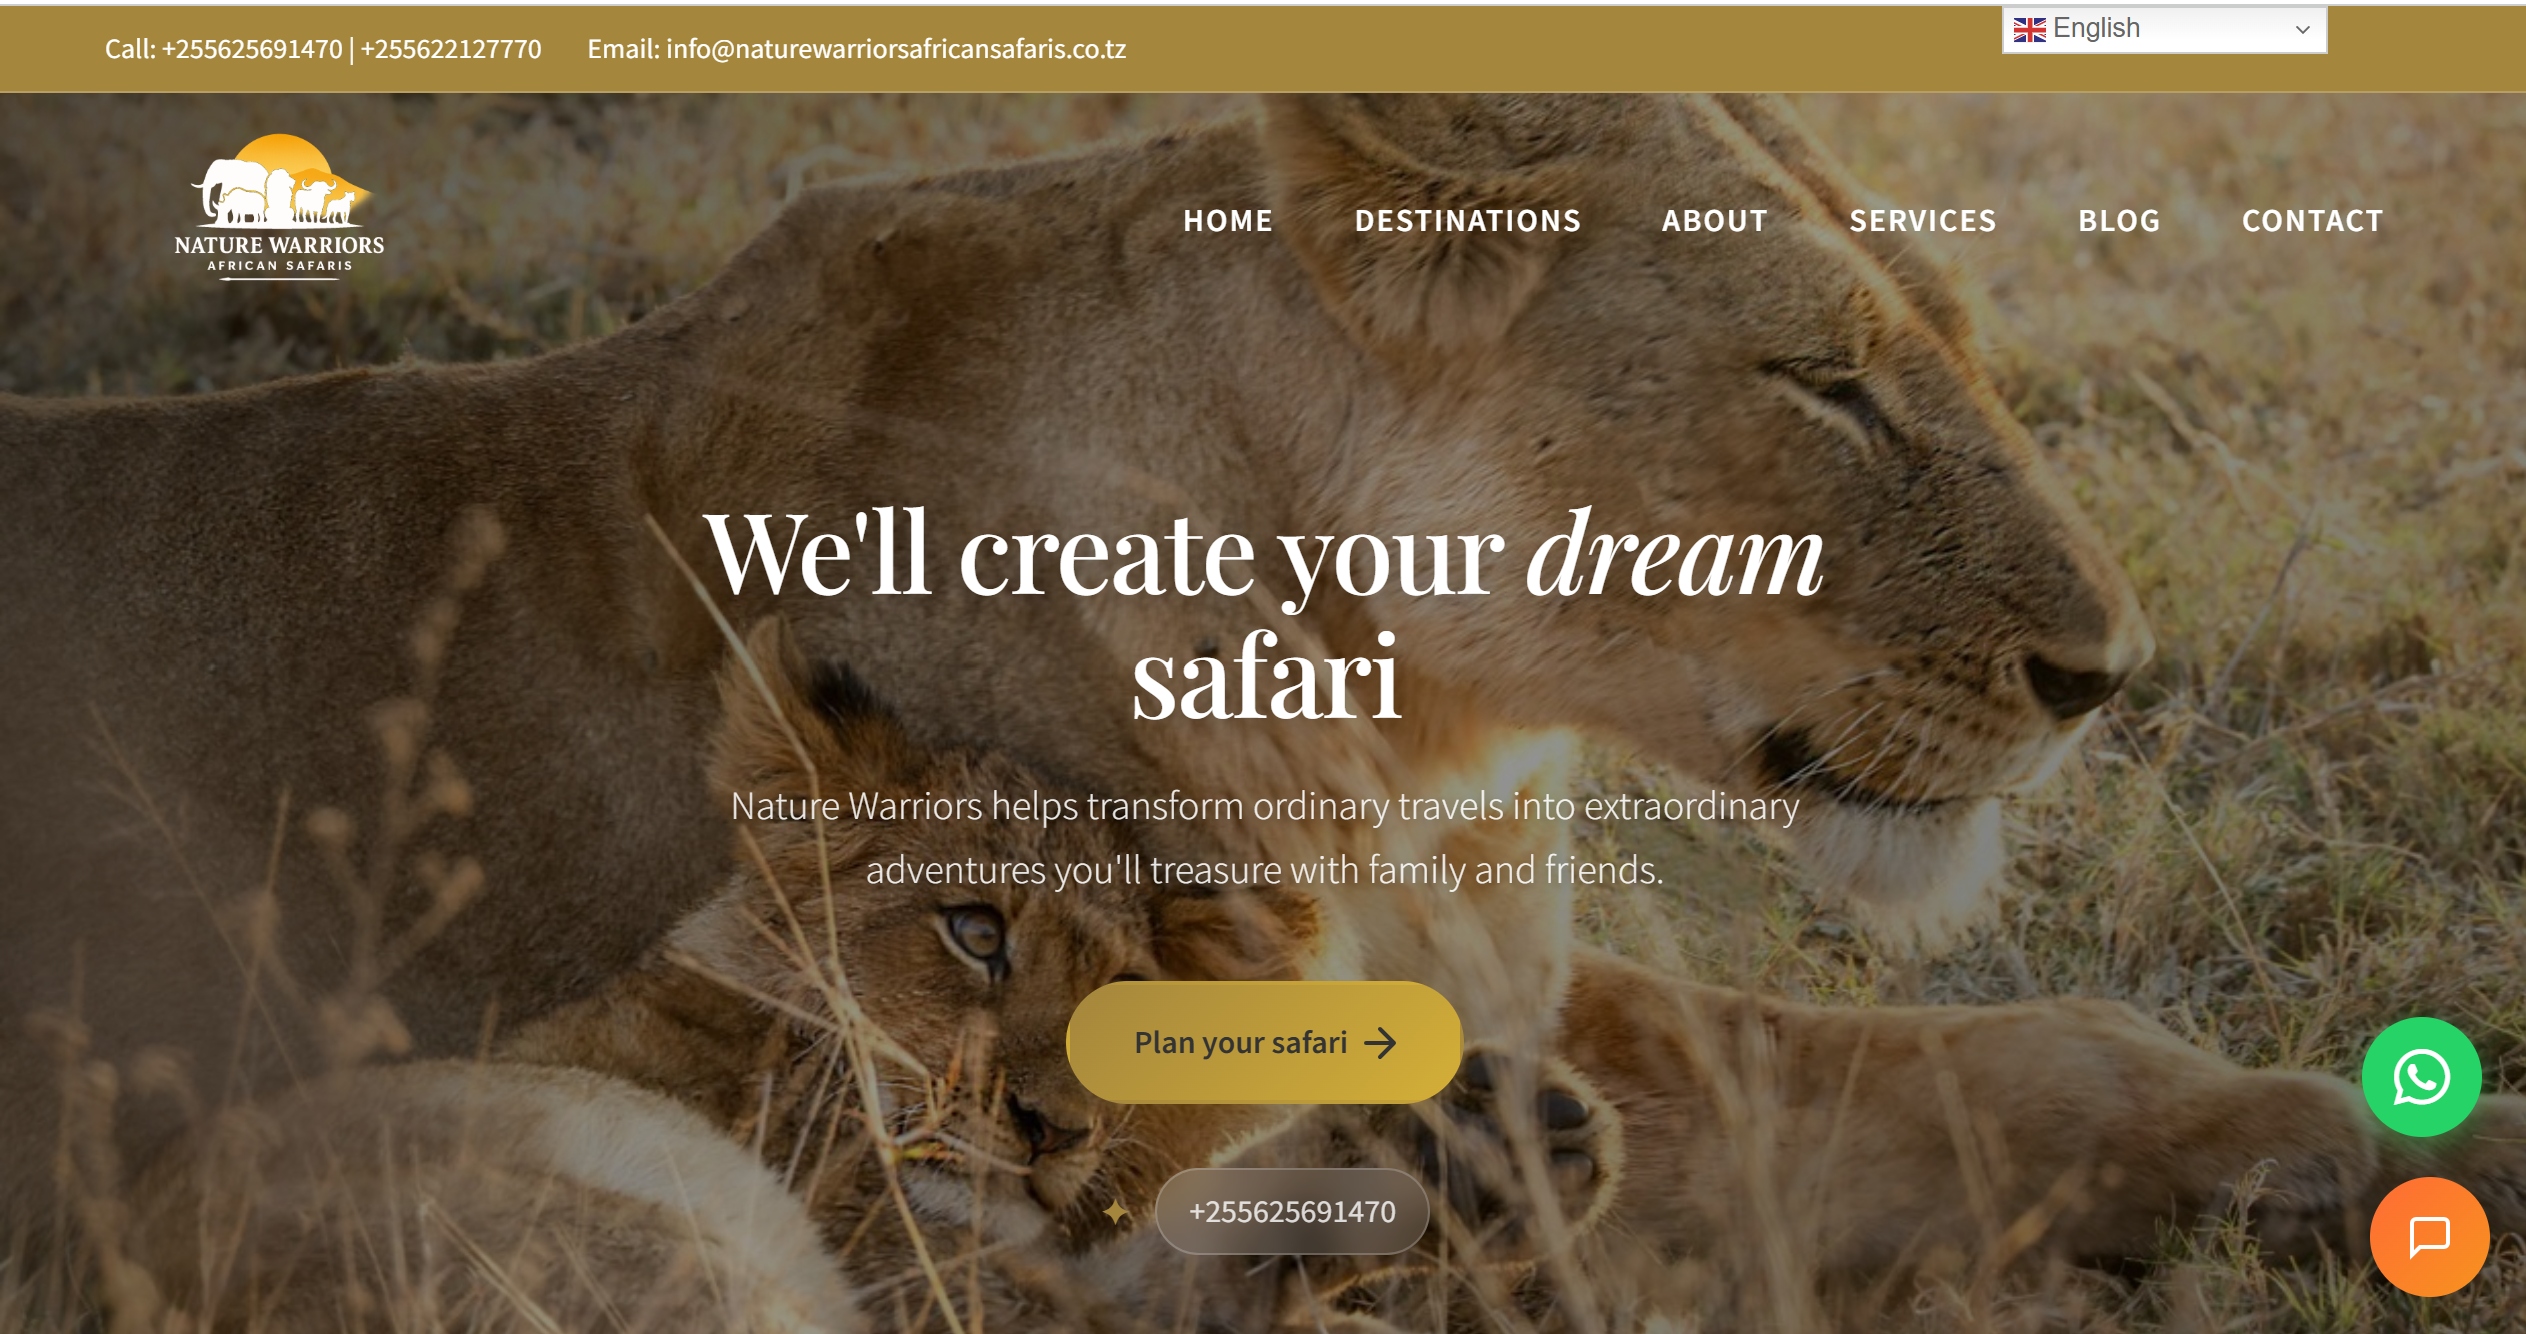2526x1334 pixels.
Task: Call the +255625691470 number in top bar
Action: coord(252,49)
